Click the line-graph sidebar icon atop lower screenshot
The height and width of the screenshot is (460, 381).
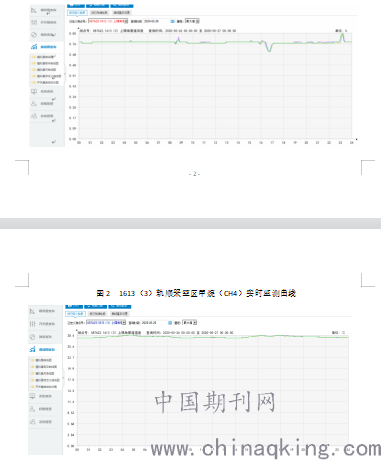coord(32,311)
